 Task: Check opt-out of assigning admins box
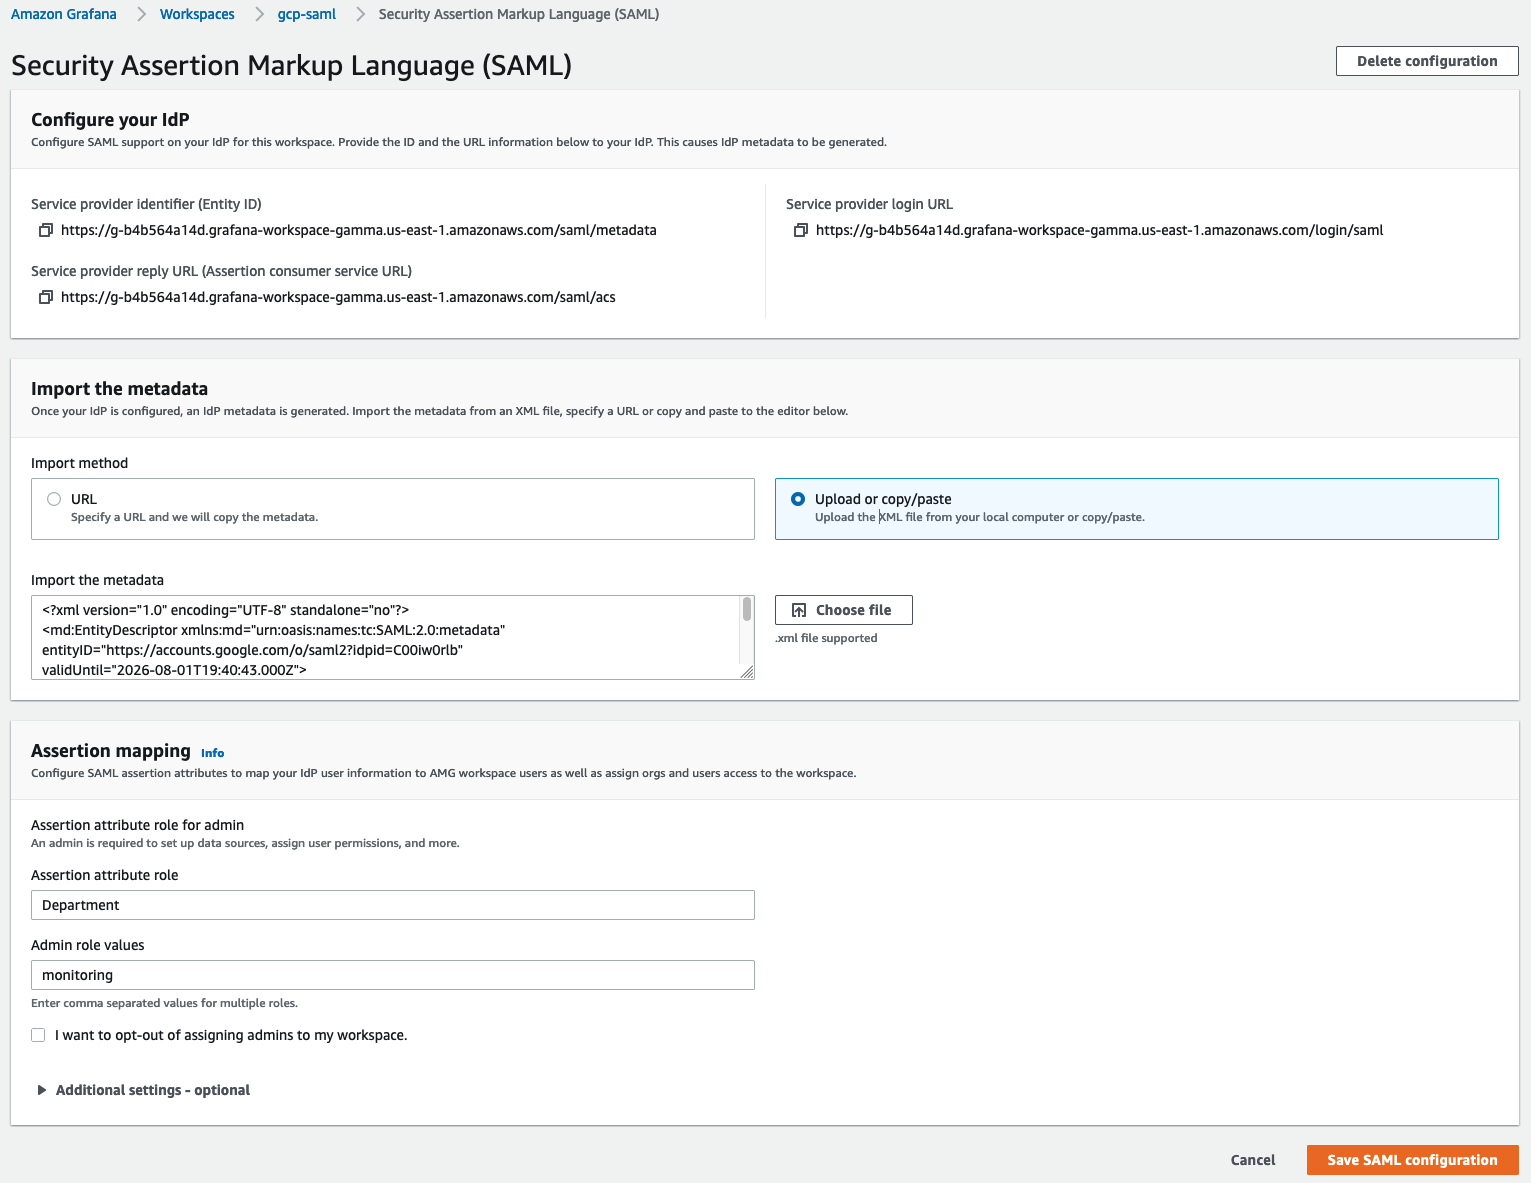[38, 1035]
